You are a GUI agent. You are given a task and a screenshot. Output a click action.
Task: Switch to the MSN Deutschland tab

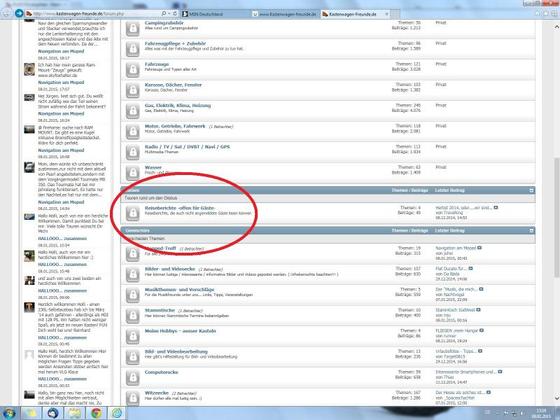[215, 14]
